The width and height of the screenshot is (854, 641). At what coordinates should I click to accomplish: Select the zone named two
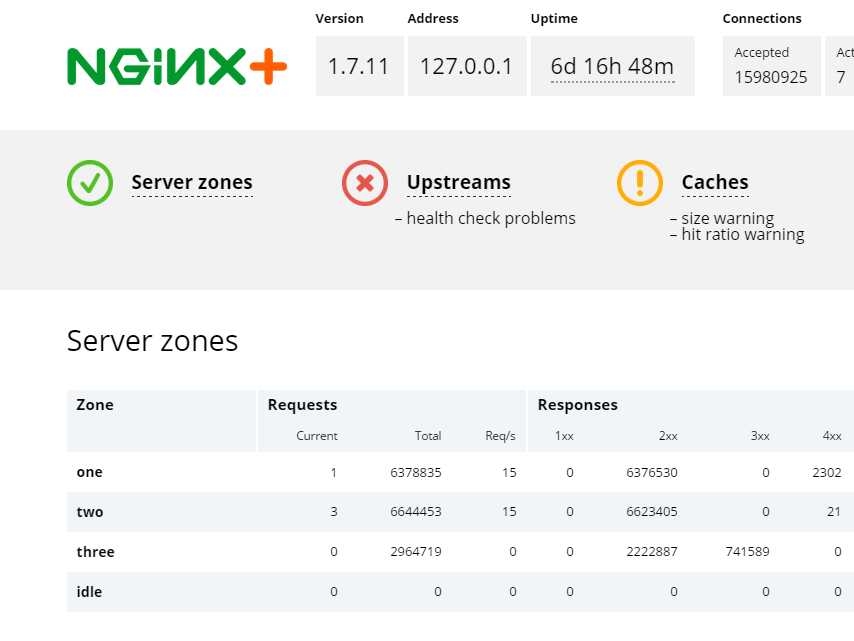click(x=89, y=512)
